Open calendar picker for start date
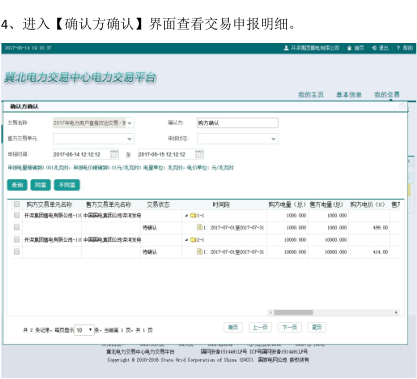This screenshot has width=417, height=379. (x=114, y=154)
